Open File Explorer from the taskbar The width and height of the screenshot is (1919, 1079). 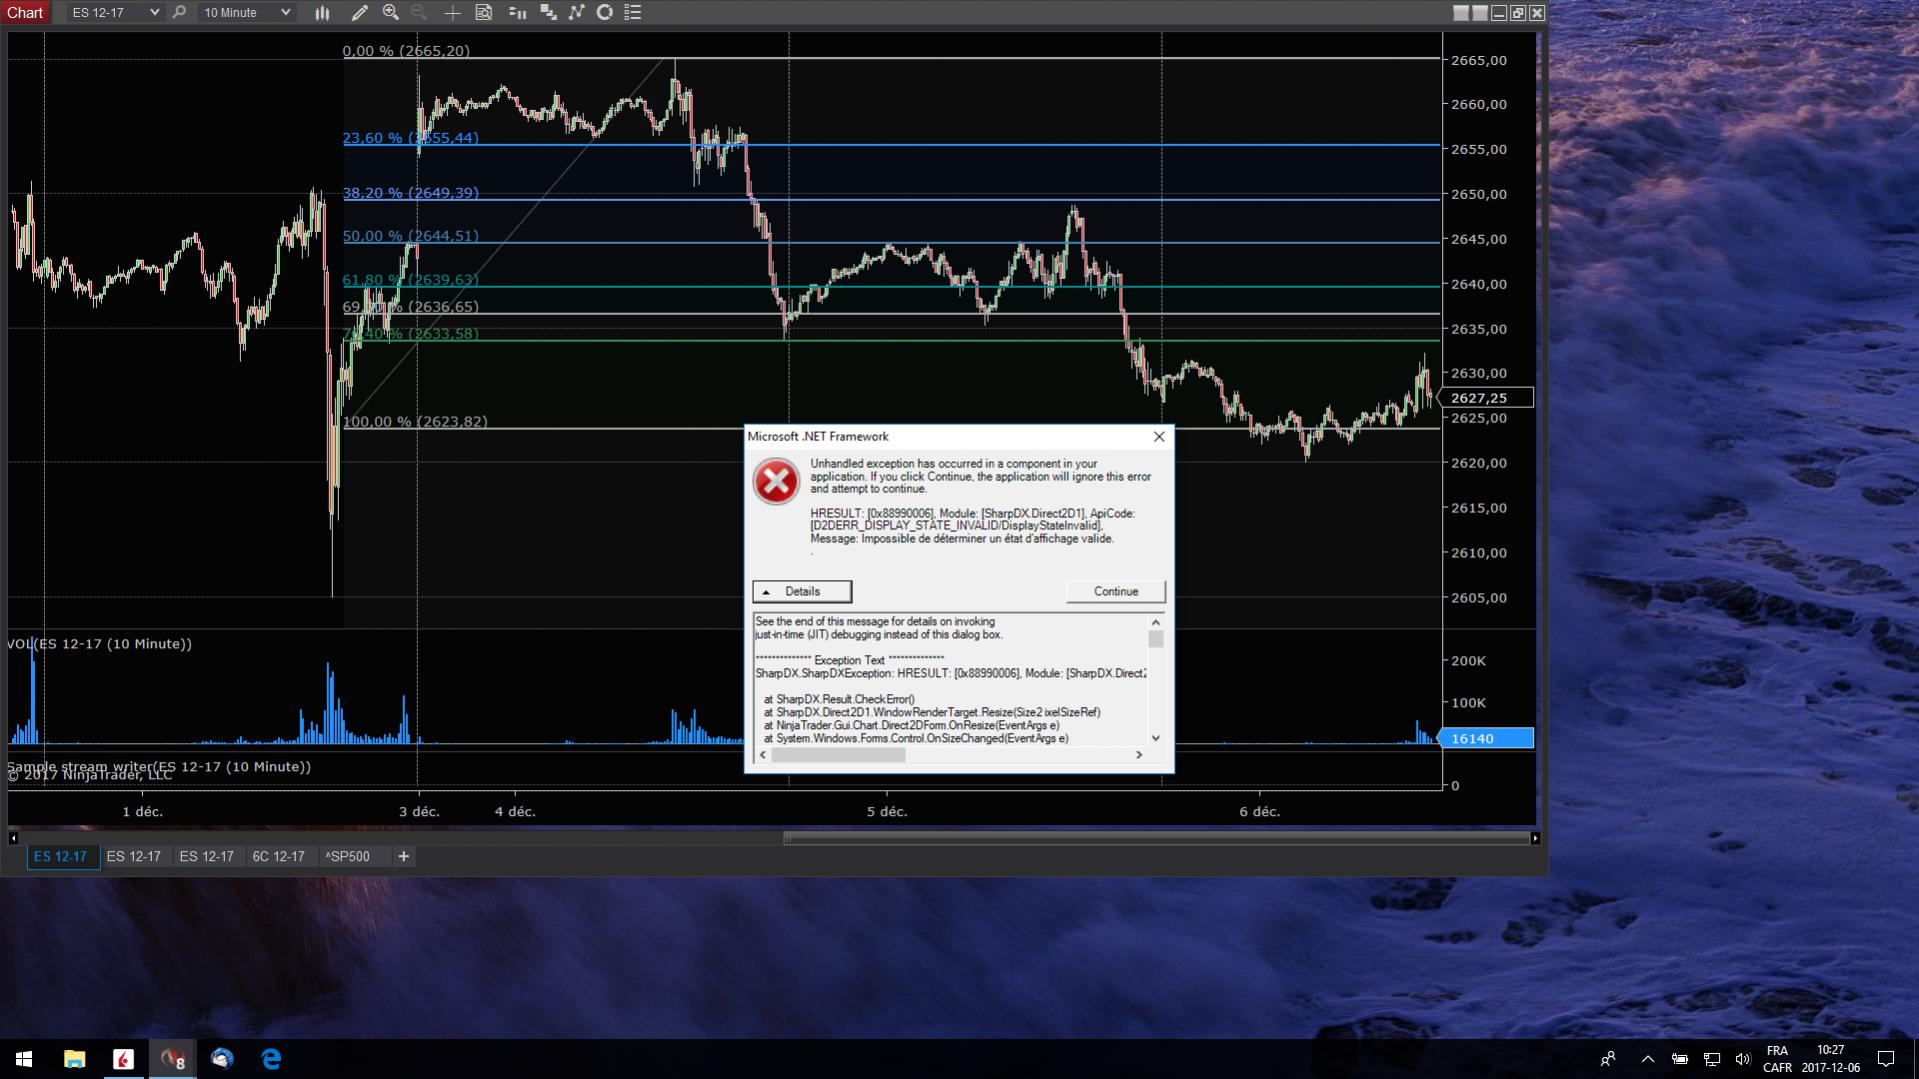(x=74, y=1059)
